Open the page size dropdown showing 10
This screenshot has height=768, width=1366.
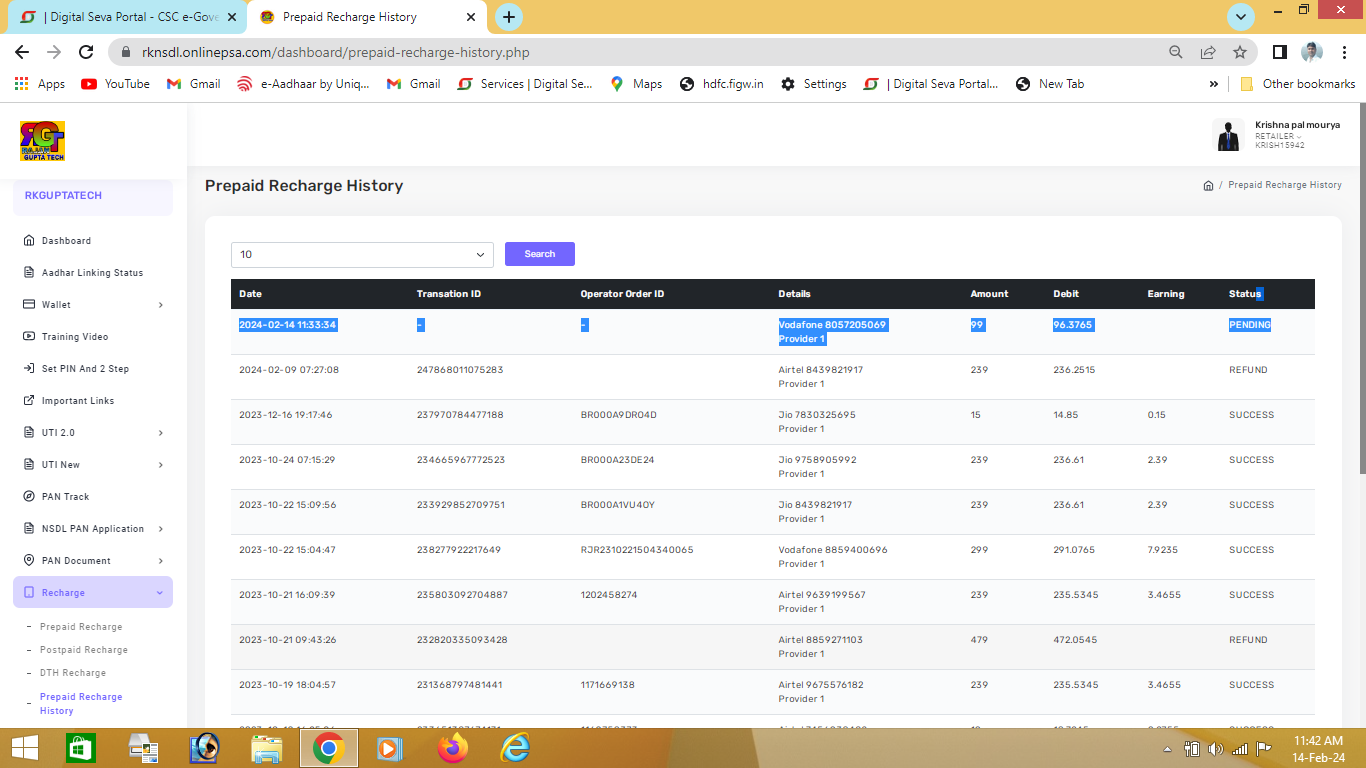(362, 255)
